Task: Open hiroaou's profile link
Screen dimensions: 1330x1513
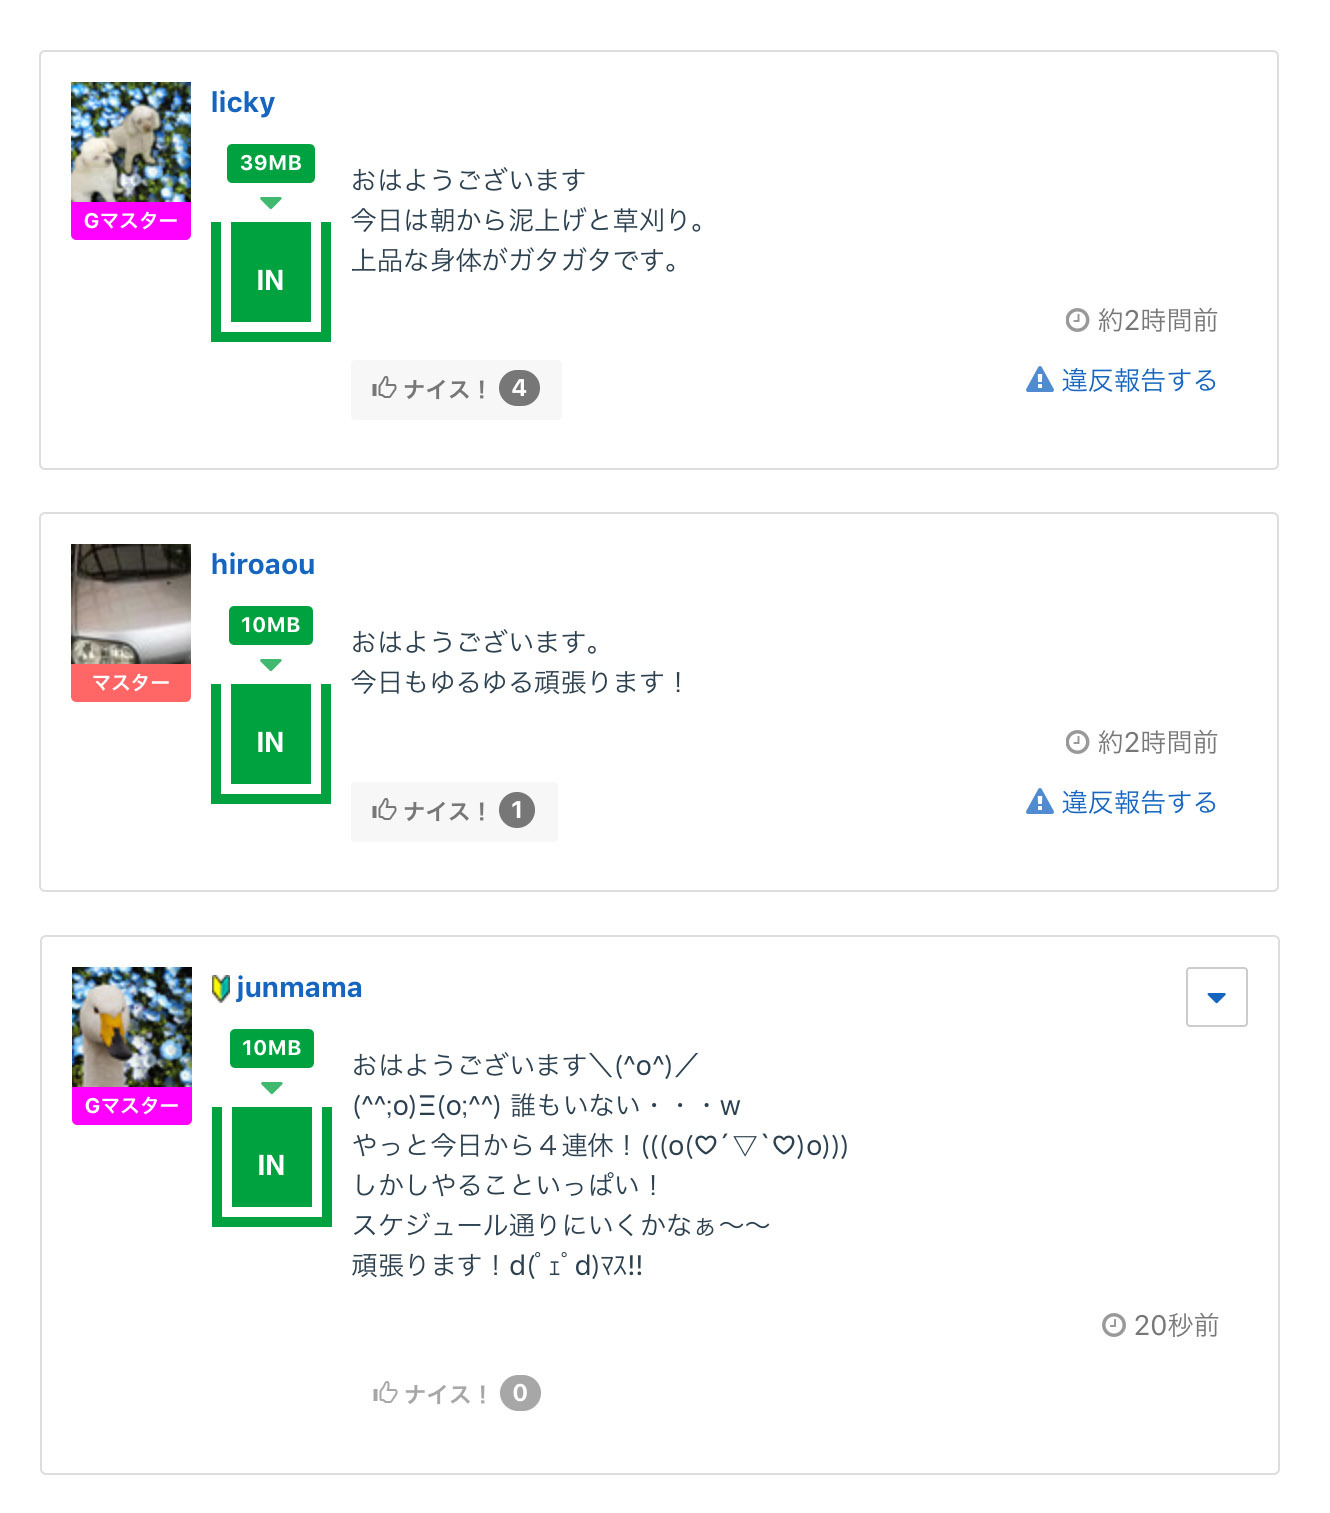Action: point(262,565)
